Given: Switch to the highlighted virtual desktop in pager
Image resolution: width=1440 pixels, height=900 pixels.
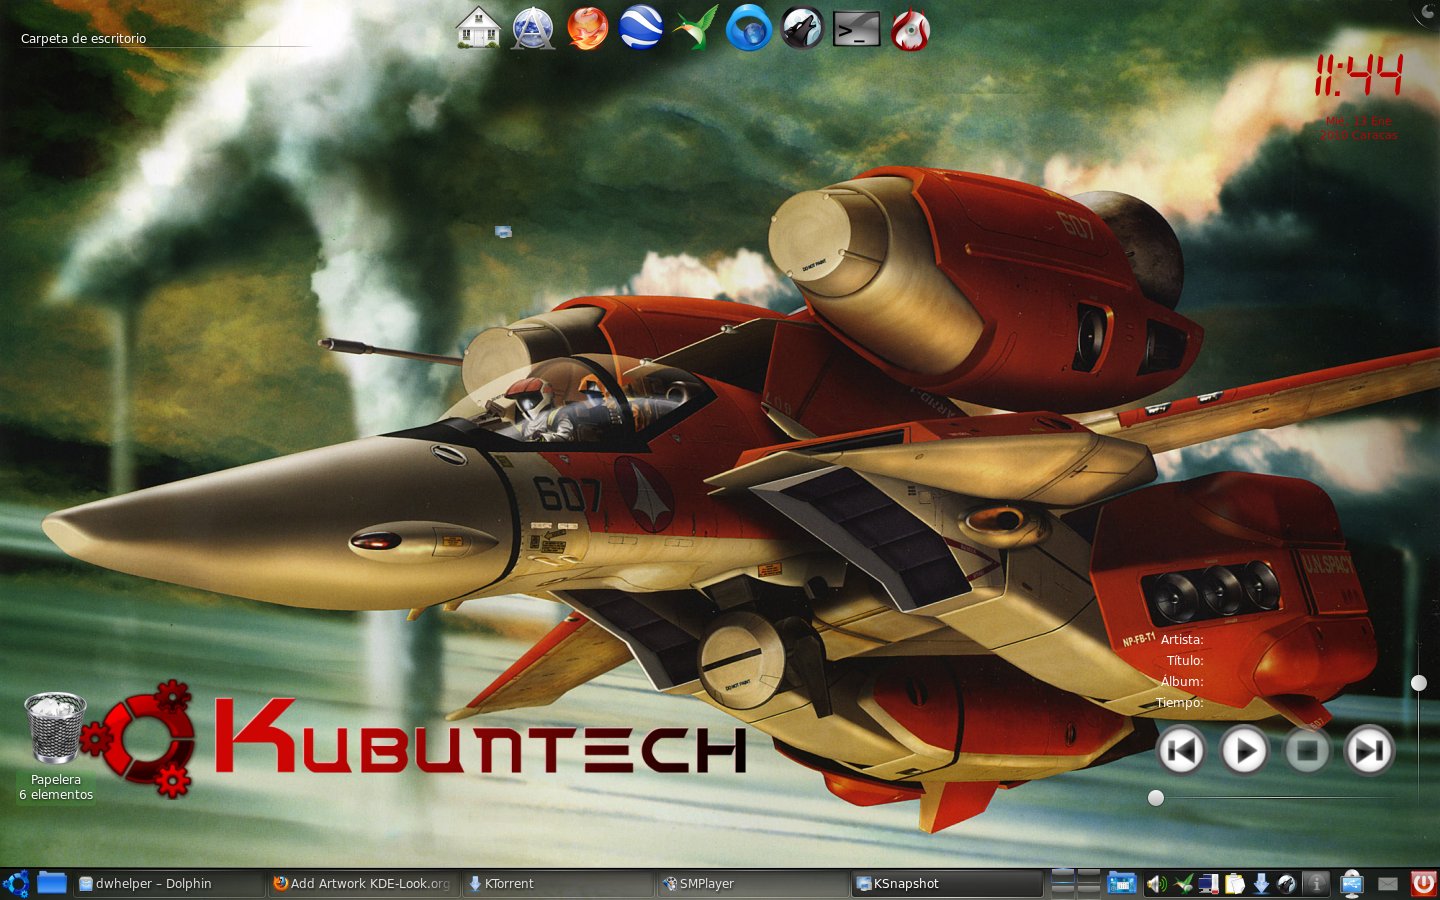Looking at the screenshot, I should pos(1062,877).
